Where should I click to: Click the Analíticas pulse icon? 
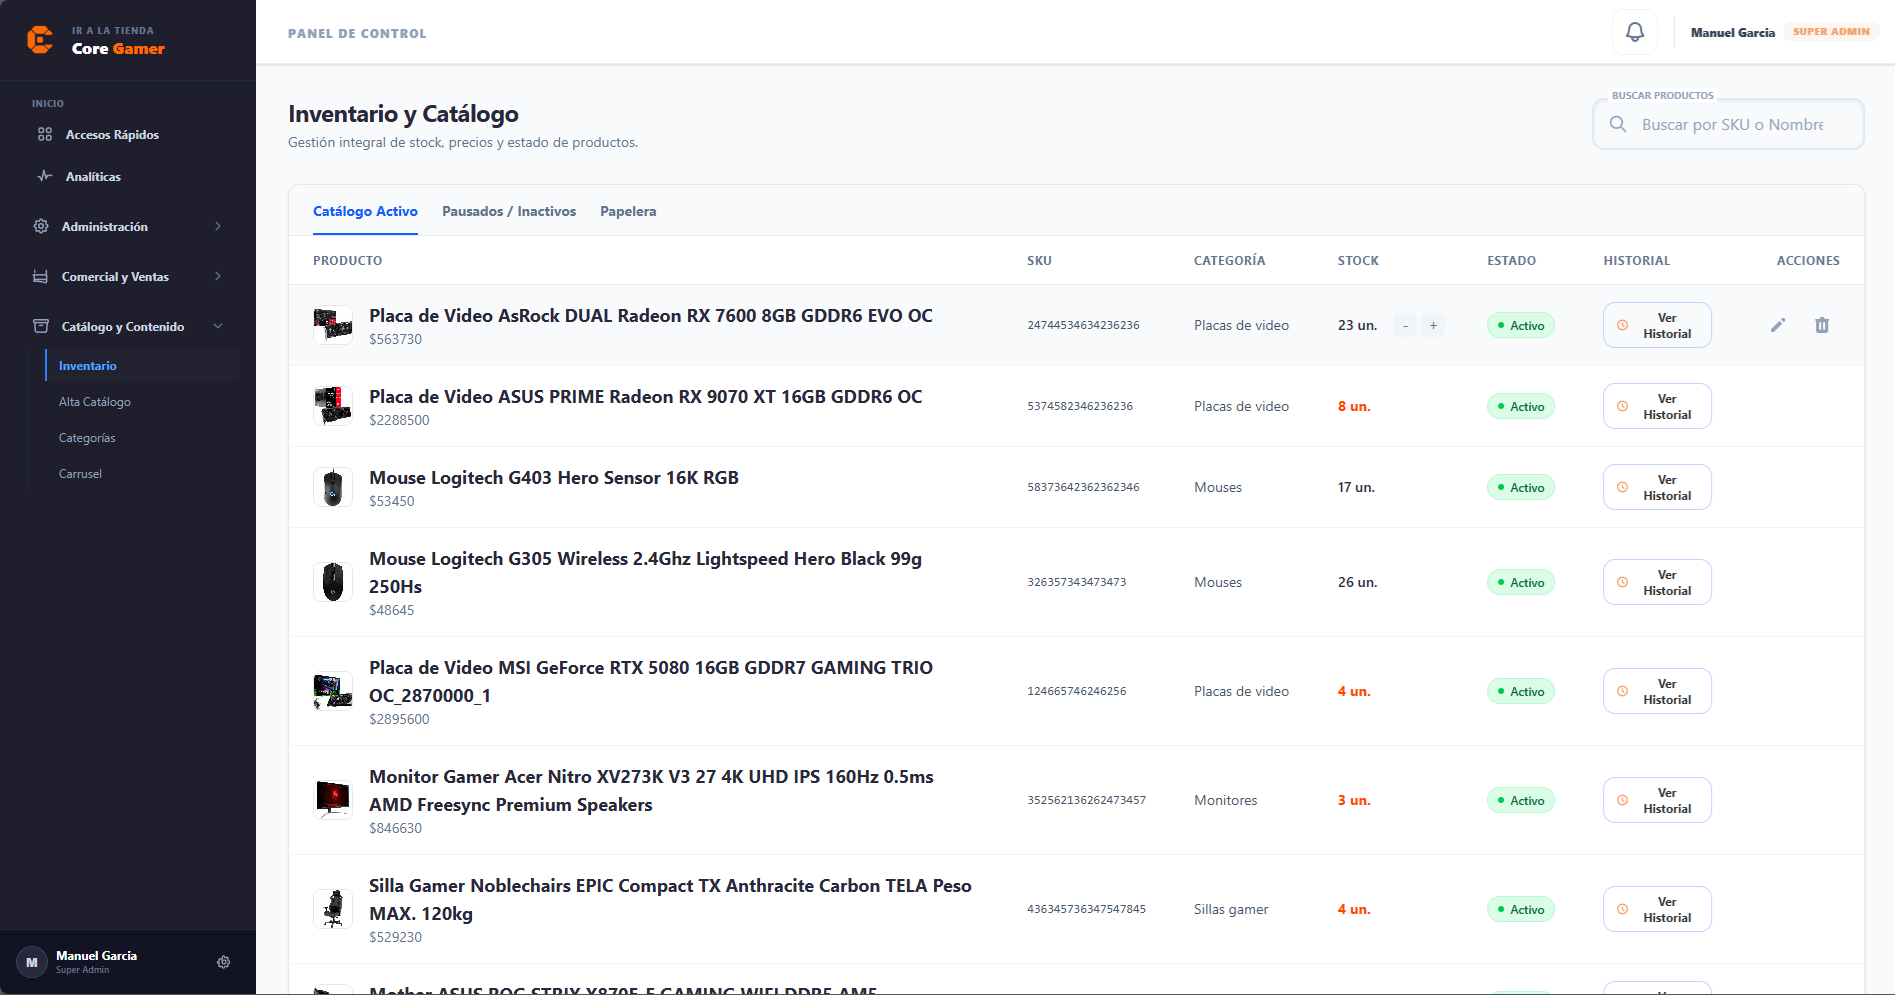coord(45,176)
